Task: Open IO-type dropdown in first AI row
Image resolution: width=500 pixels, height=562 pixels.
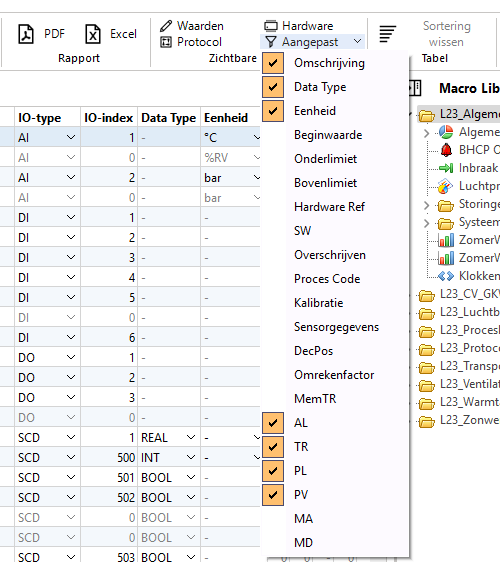Action: pos(71,137)
